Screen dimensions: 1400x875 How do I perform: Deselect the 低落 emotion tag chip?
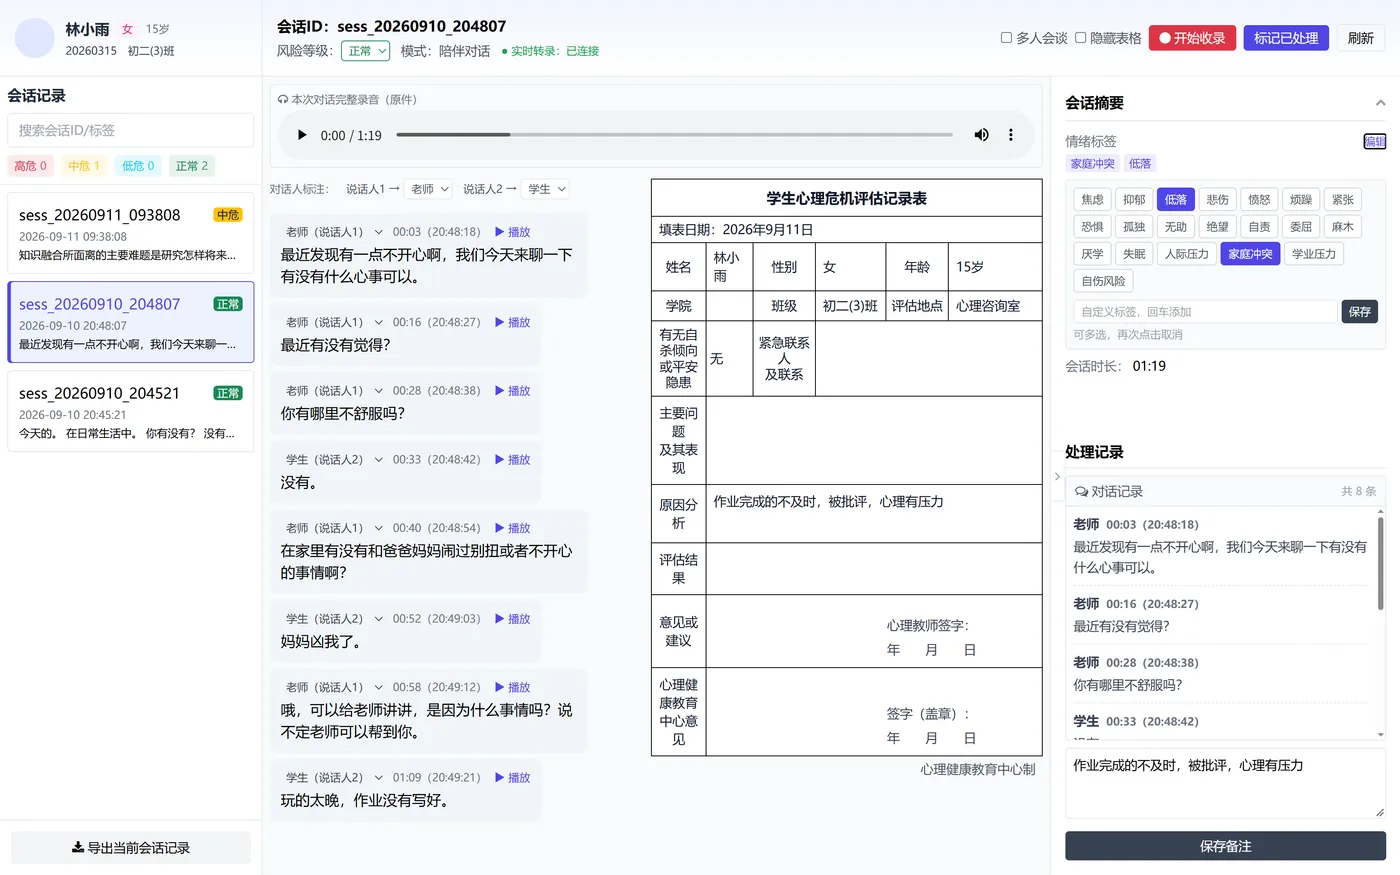click(1175, 199)
